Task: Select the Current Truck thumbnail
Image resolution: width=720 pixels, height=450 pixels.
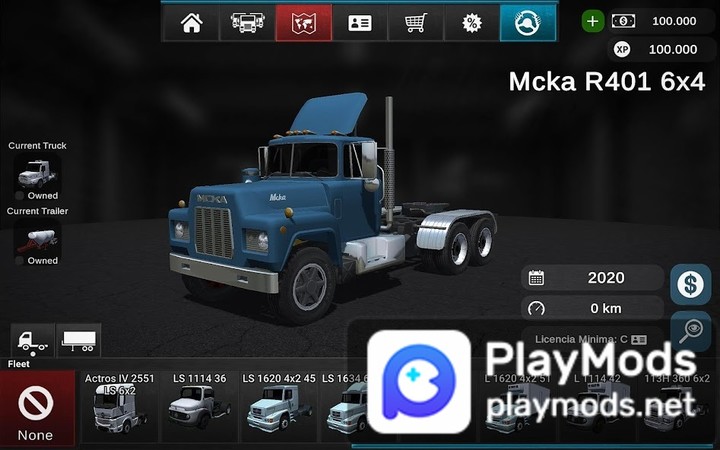Action: (37, 173)
